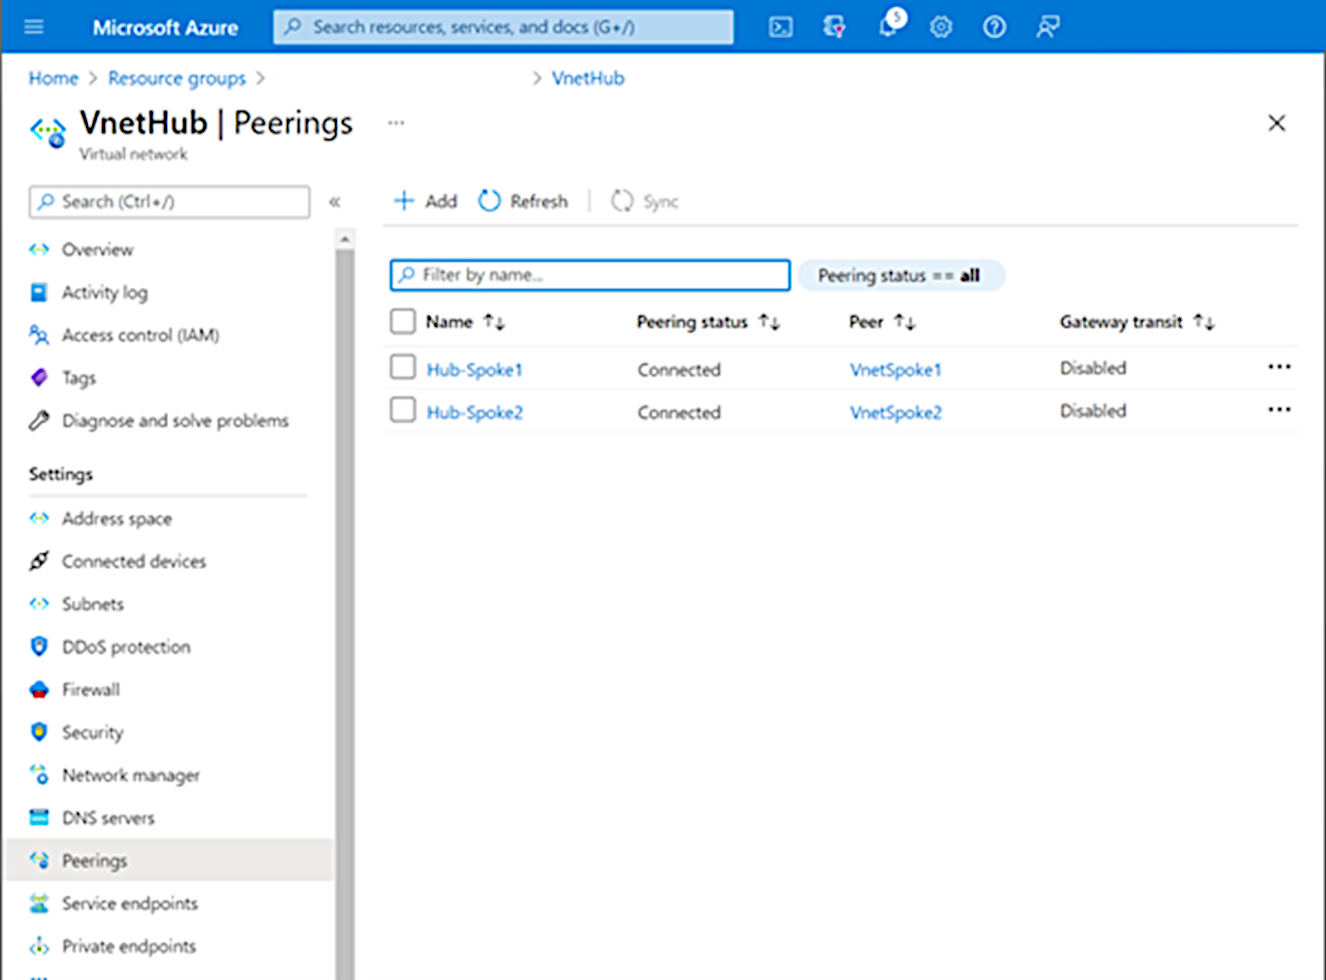Click the Connected devices plug icon
Screen dimensions: 1326x980
39,561
